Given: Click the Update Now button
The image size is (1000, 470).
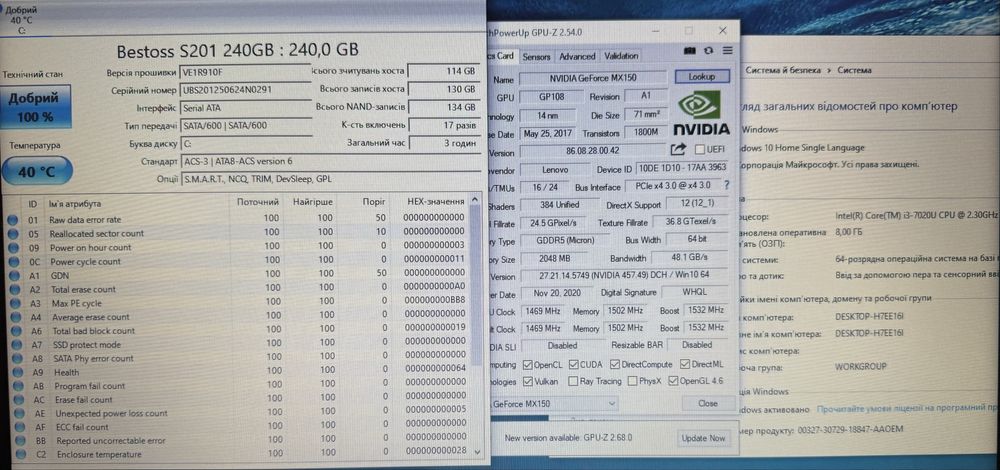Looking at the screenshot, I should (x=703, y=438).
